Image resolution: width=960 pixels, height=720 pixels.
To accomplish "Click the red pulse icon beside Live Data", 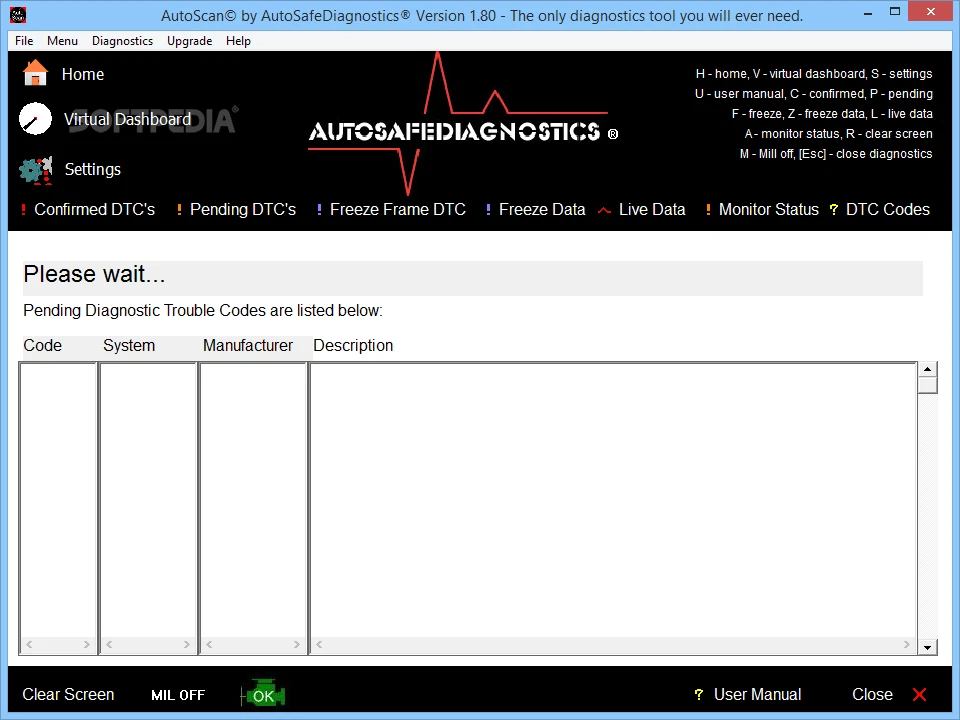I will 604,211.
